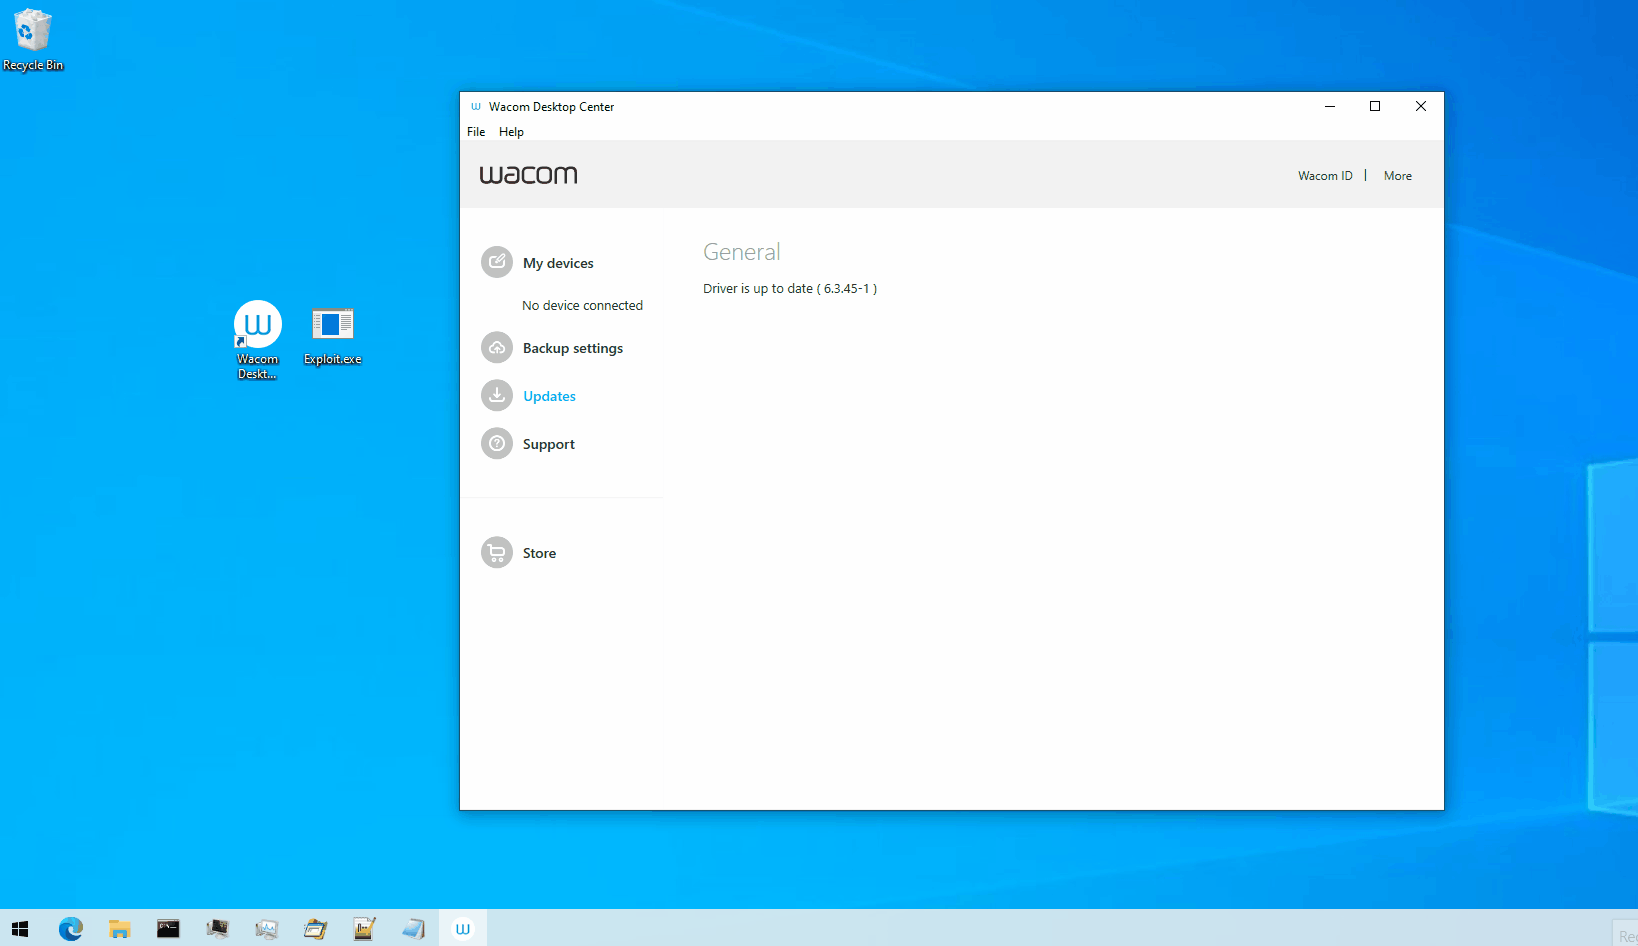Screen dimensions: 1638x946
Task: Click the Wacom ID link
Action: pyautogui.click(x=1325, y=176)
